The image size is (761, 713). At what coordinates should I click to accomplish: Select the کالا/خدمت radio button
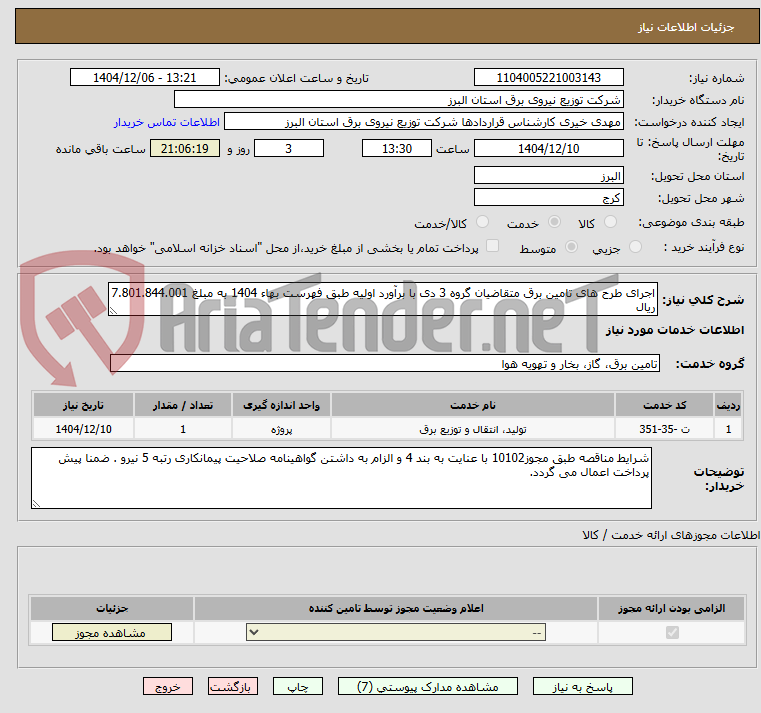tap(482, 222)
